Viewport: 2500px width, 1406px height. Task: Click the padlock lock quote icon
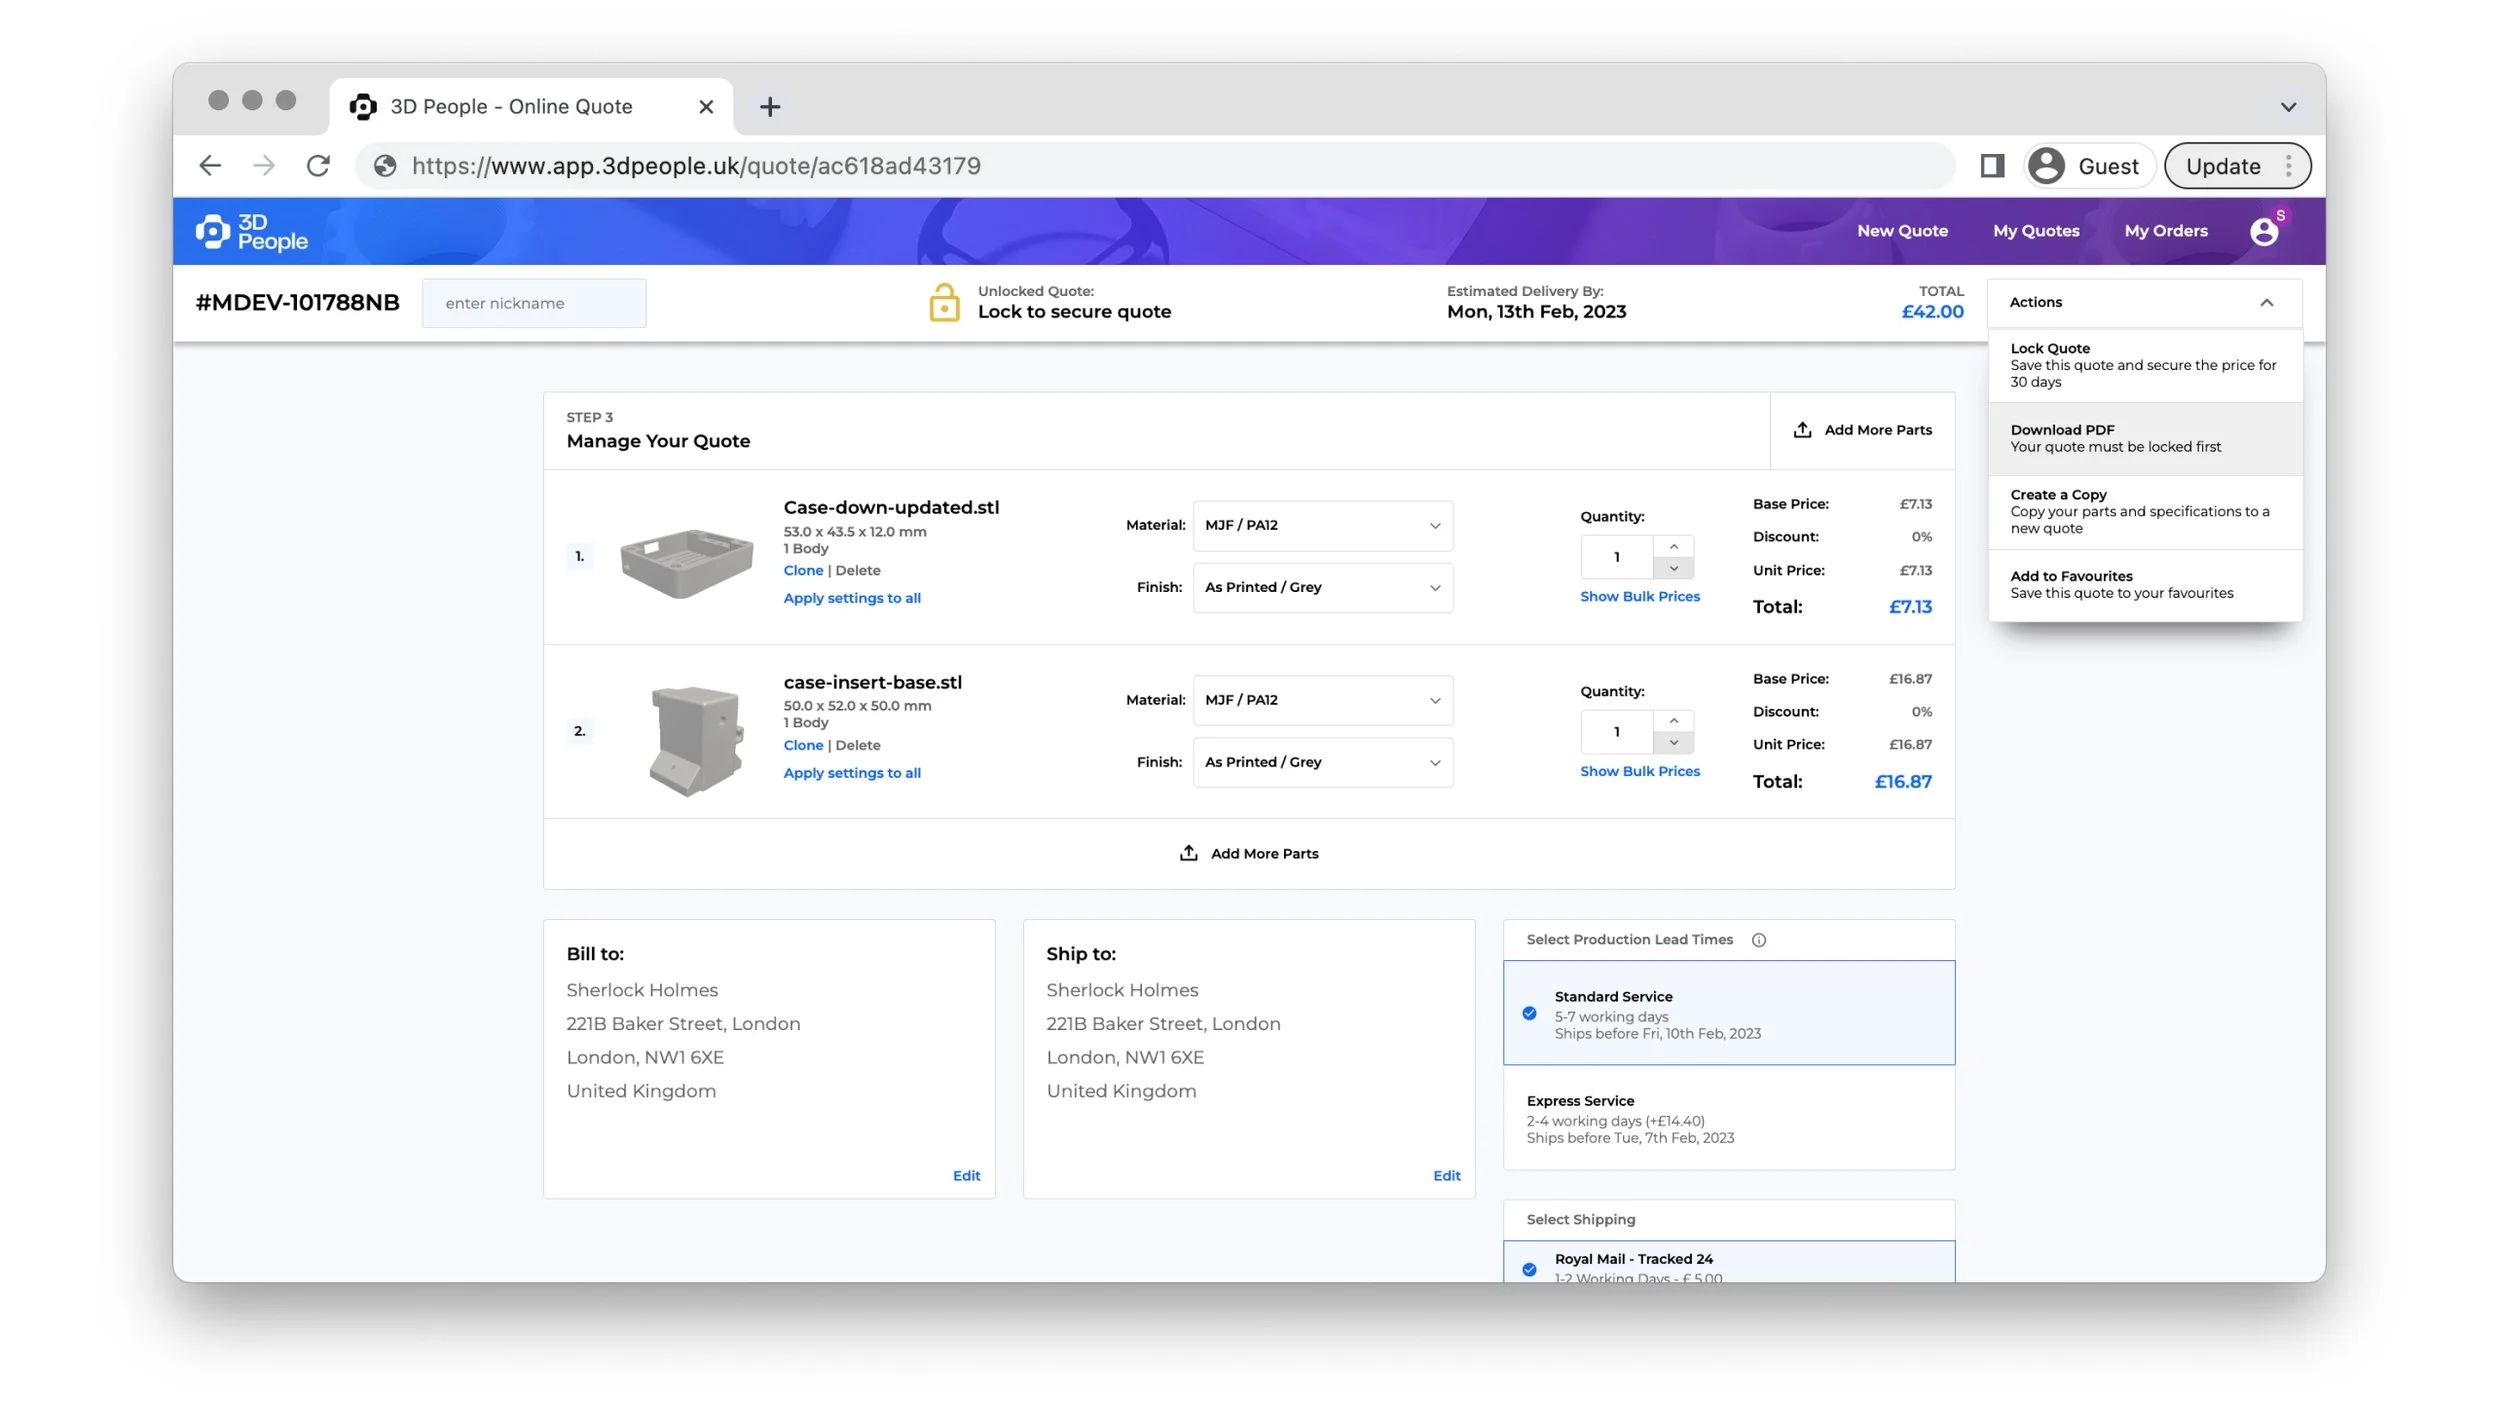click(x=943, y=302)
